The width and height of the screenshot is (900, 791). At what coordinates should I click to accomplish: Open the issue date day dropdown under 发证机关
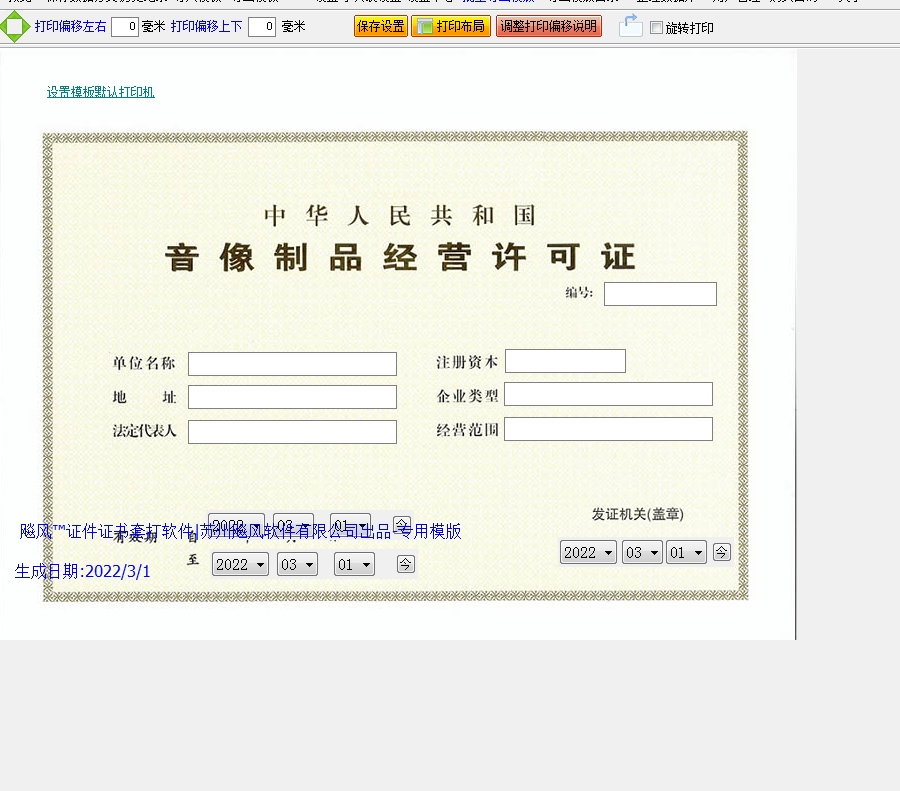(686, 552)
